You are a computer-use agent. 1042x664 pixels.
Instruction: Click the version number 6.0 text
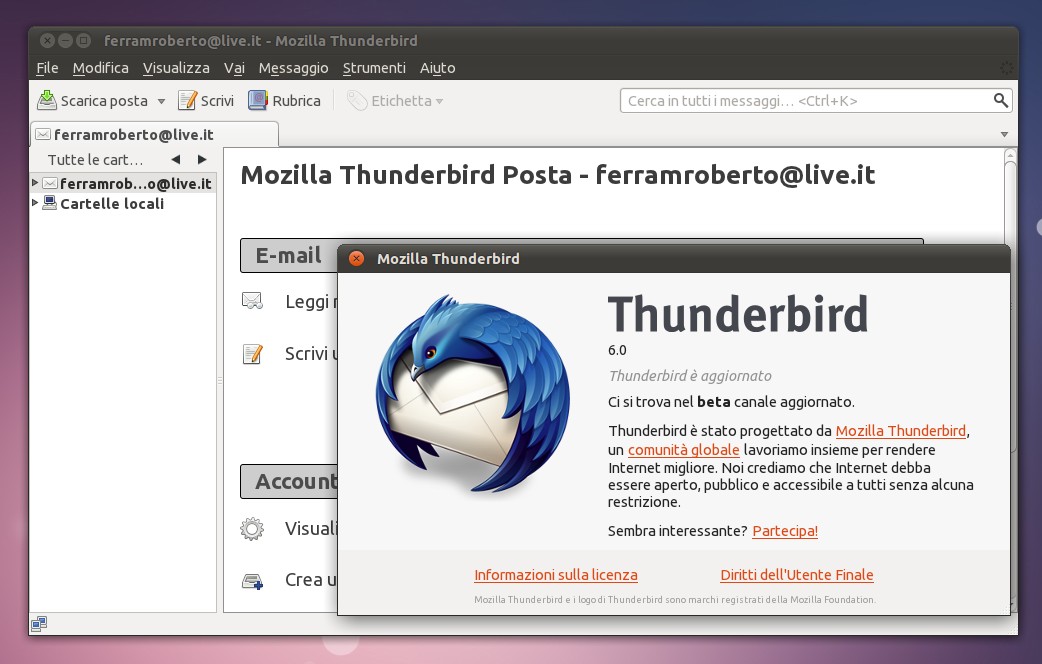pyautogui.click(x=617, y=350)
